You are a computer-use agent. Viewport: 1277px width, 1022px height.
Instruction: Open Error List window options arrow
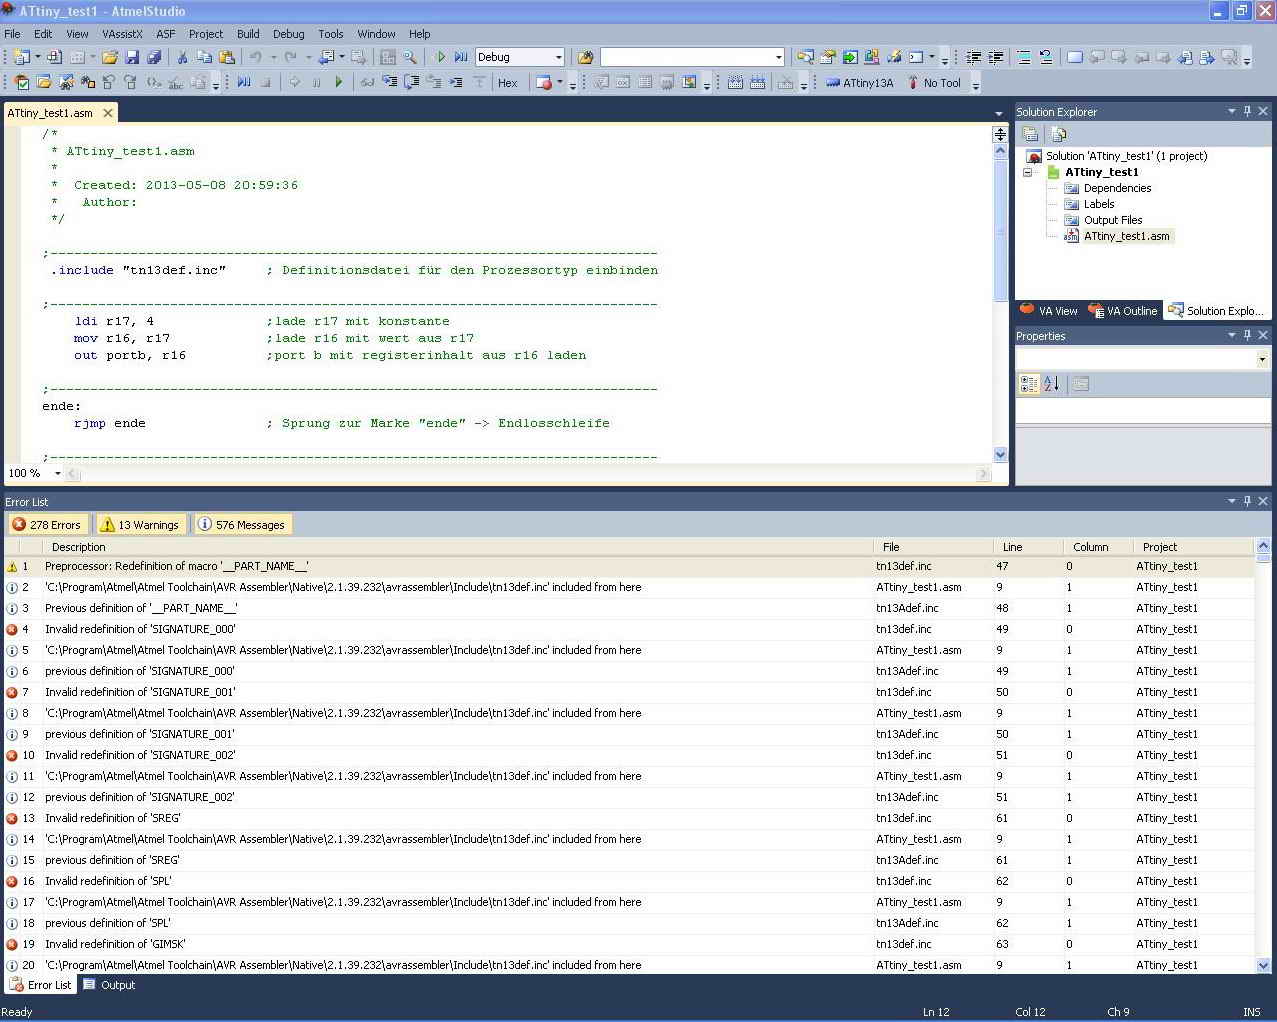[1232, 502]
